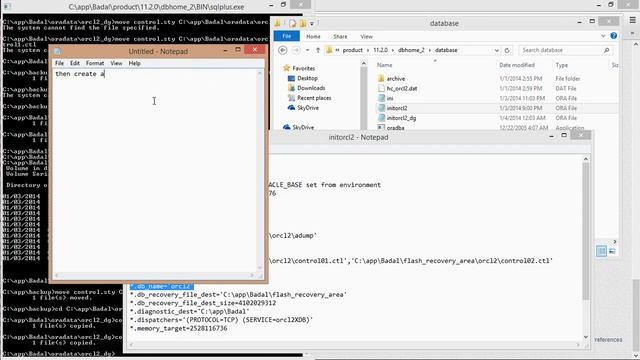Open Customize Quick Access Toolbar dropdown
The height and width of the screenshot is (360, 640).
point(312,24)
